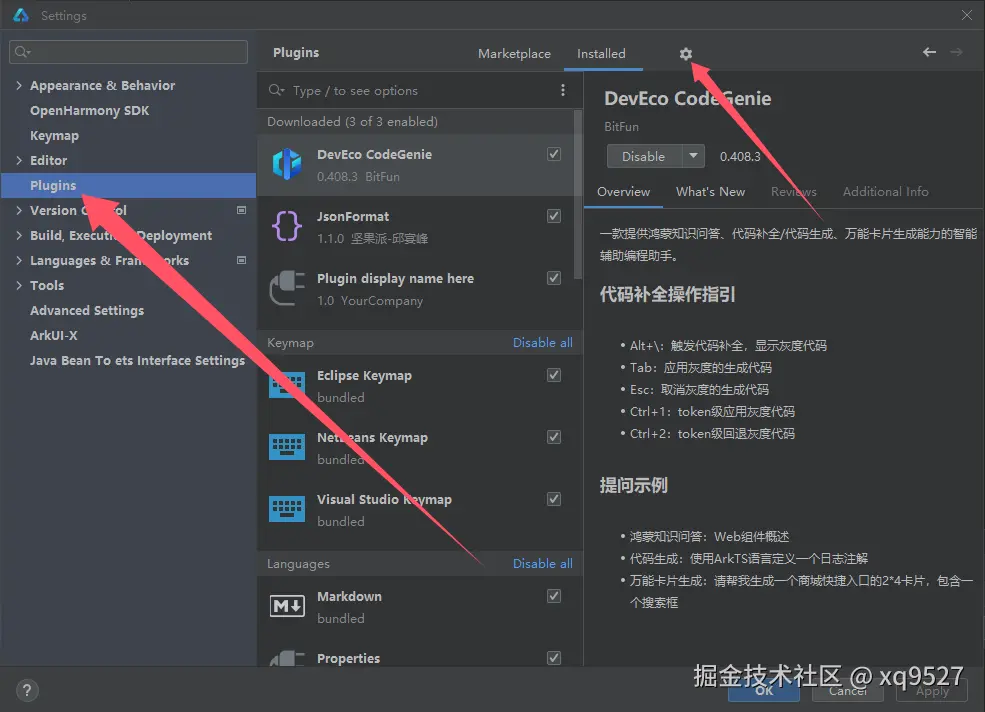Click the 'Downloaded (3 of 3 enabled)' header
This screenshot has height=712, width=985.
(352, 121)
